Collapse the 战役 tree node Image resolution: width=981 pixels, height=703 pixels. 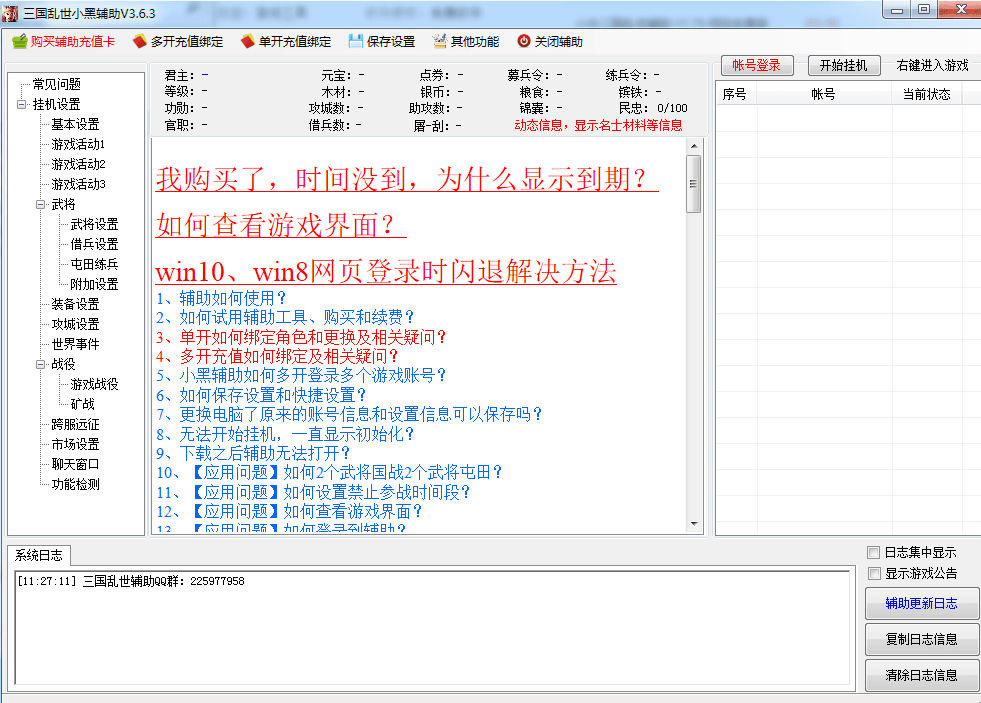[41, 364]
